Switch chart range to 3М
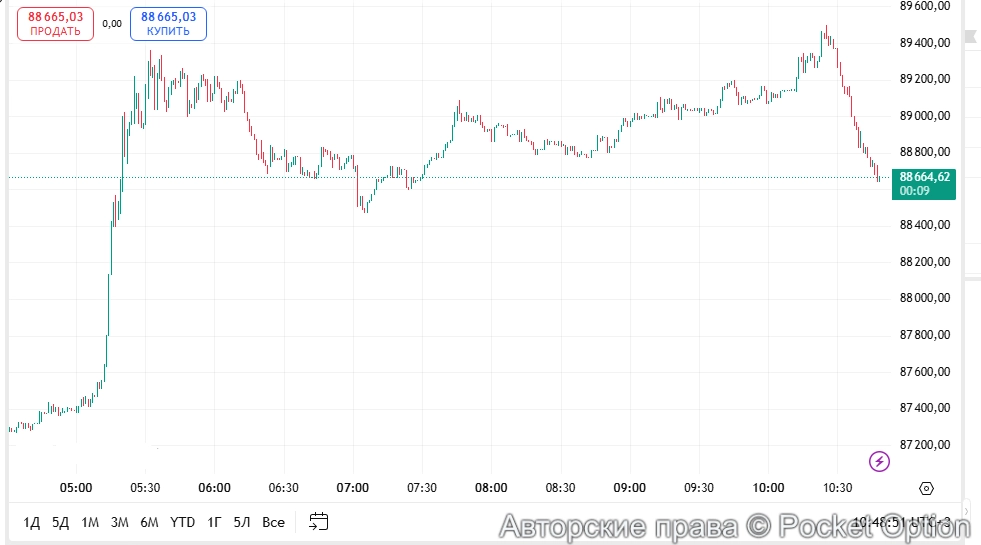The width and height of the screenshot is (981, 545). pyautogui.click(x=120, y=522)
